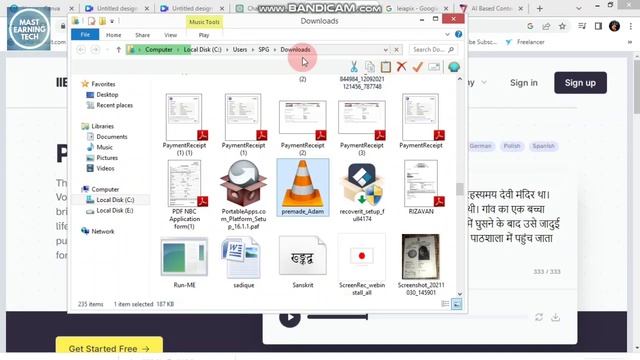
Task: Open the Freelancer bookmark in Chrome
Action: (525, 42)
